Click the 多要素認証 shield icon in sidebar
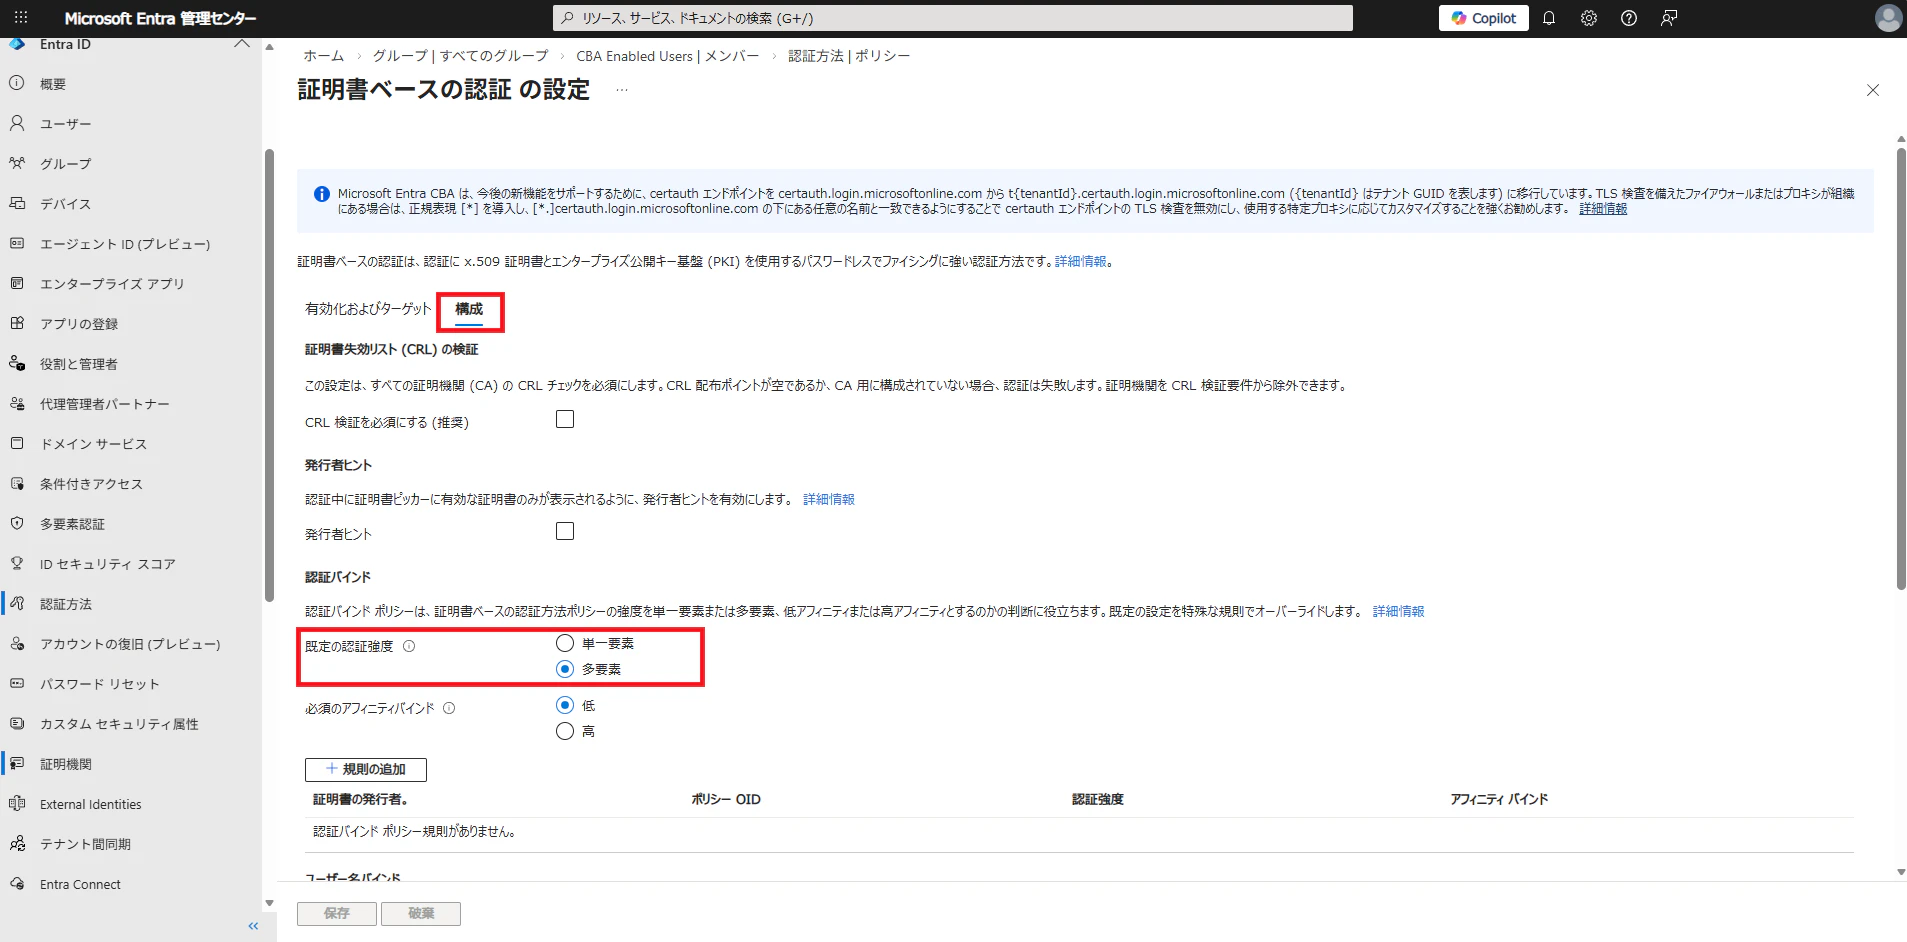1907x942 pixels. [17, 523]
